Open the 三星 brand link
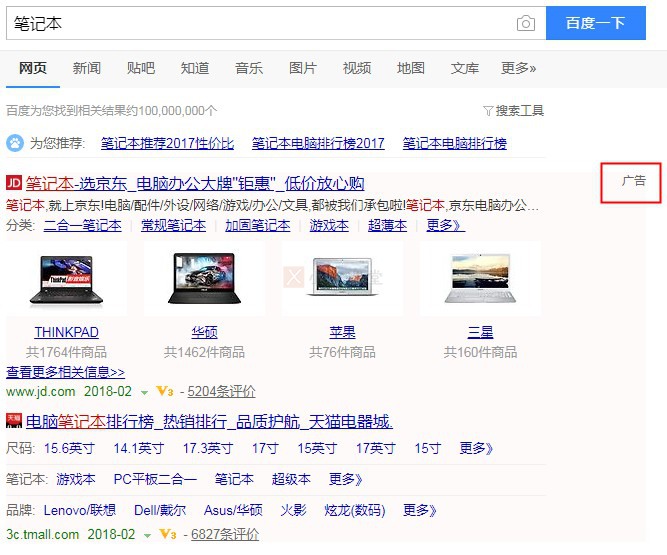 [480, 332]
